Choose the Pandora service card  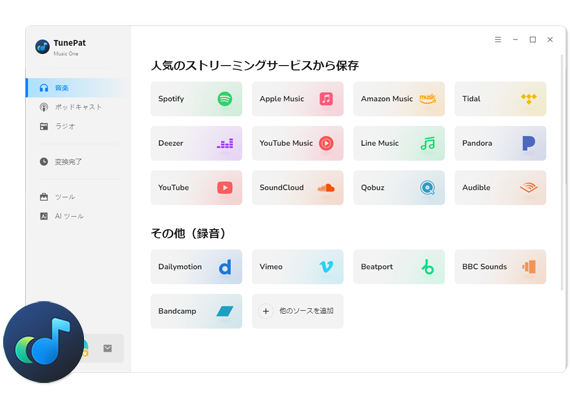[500, 143]
